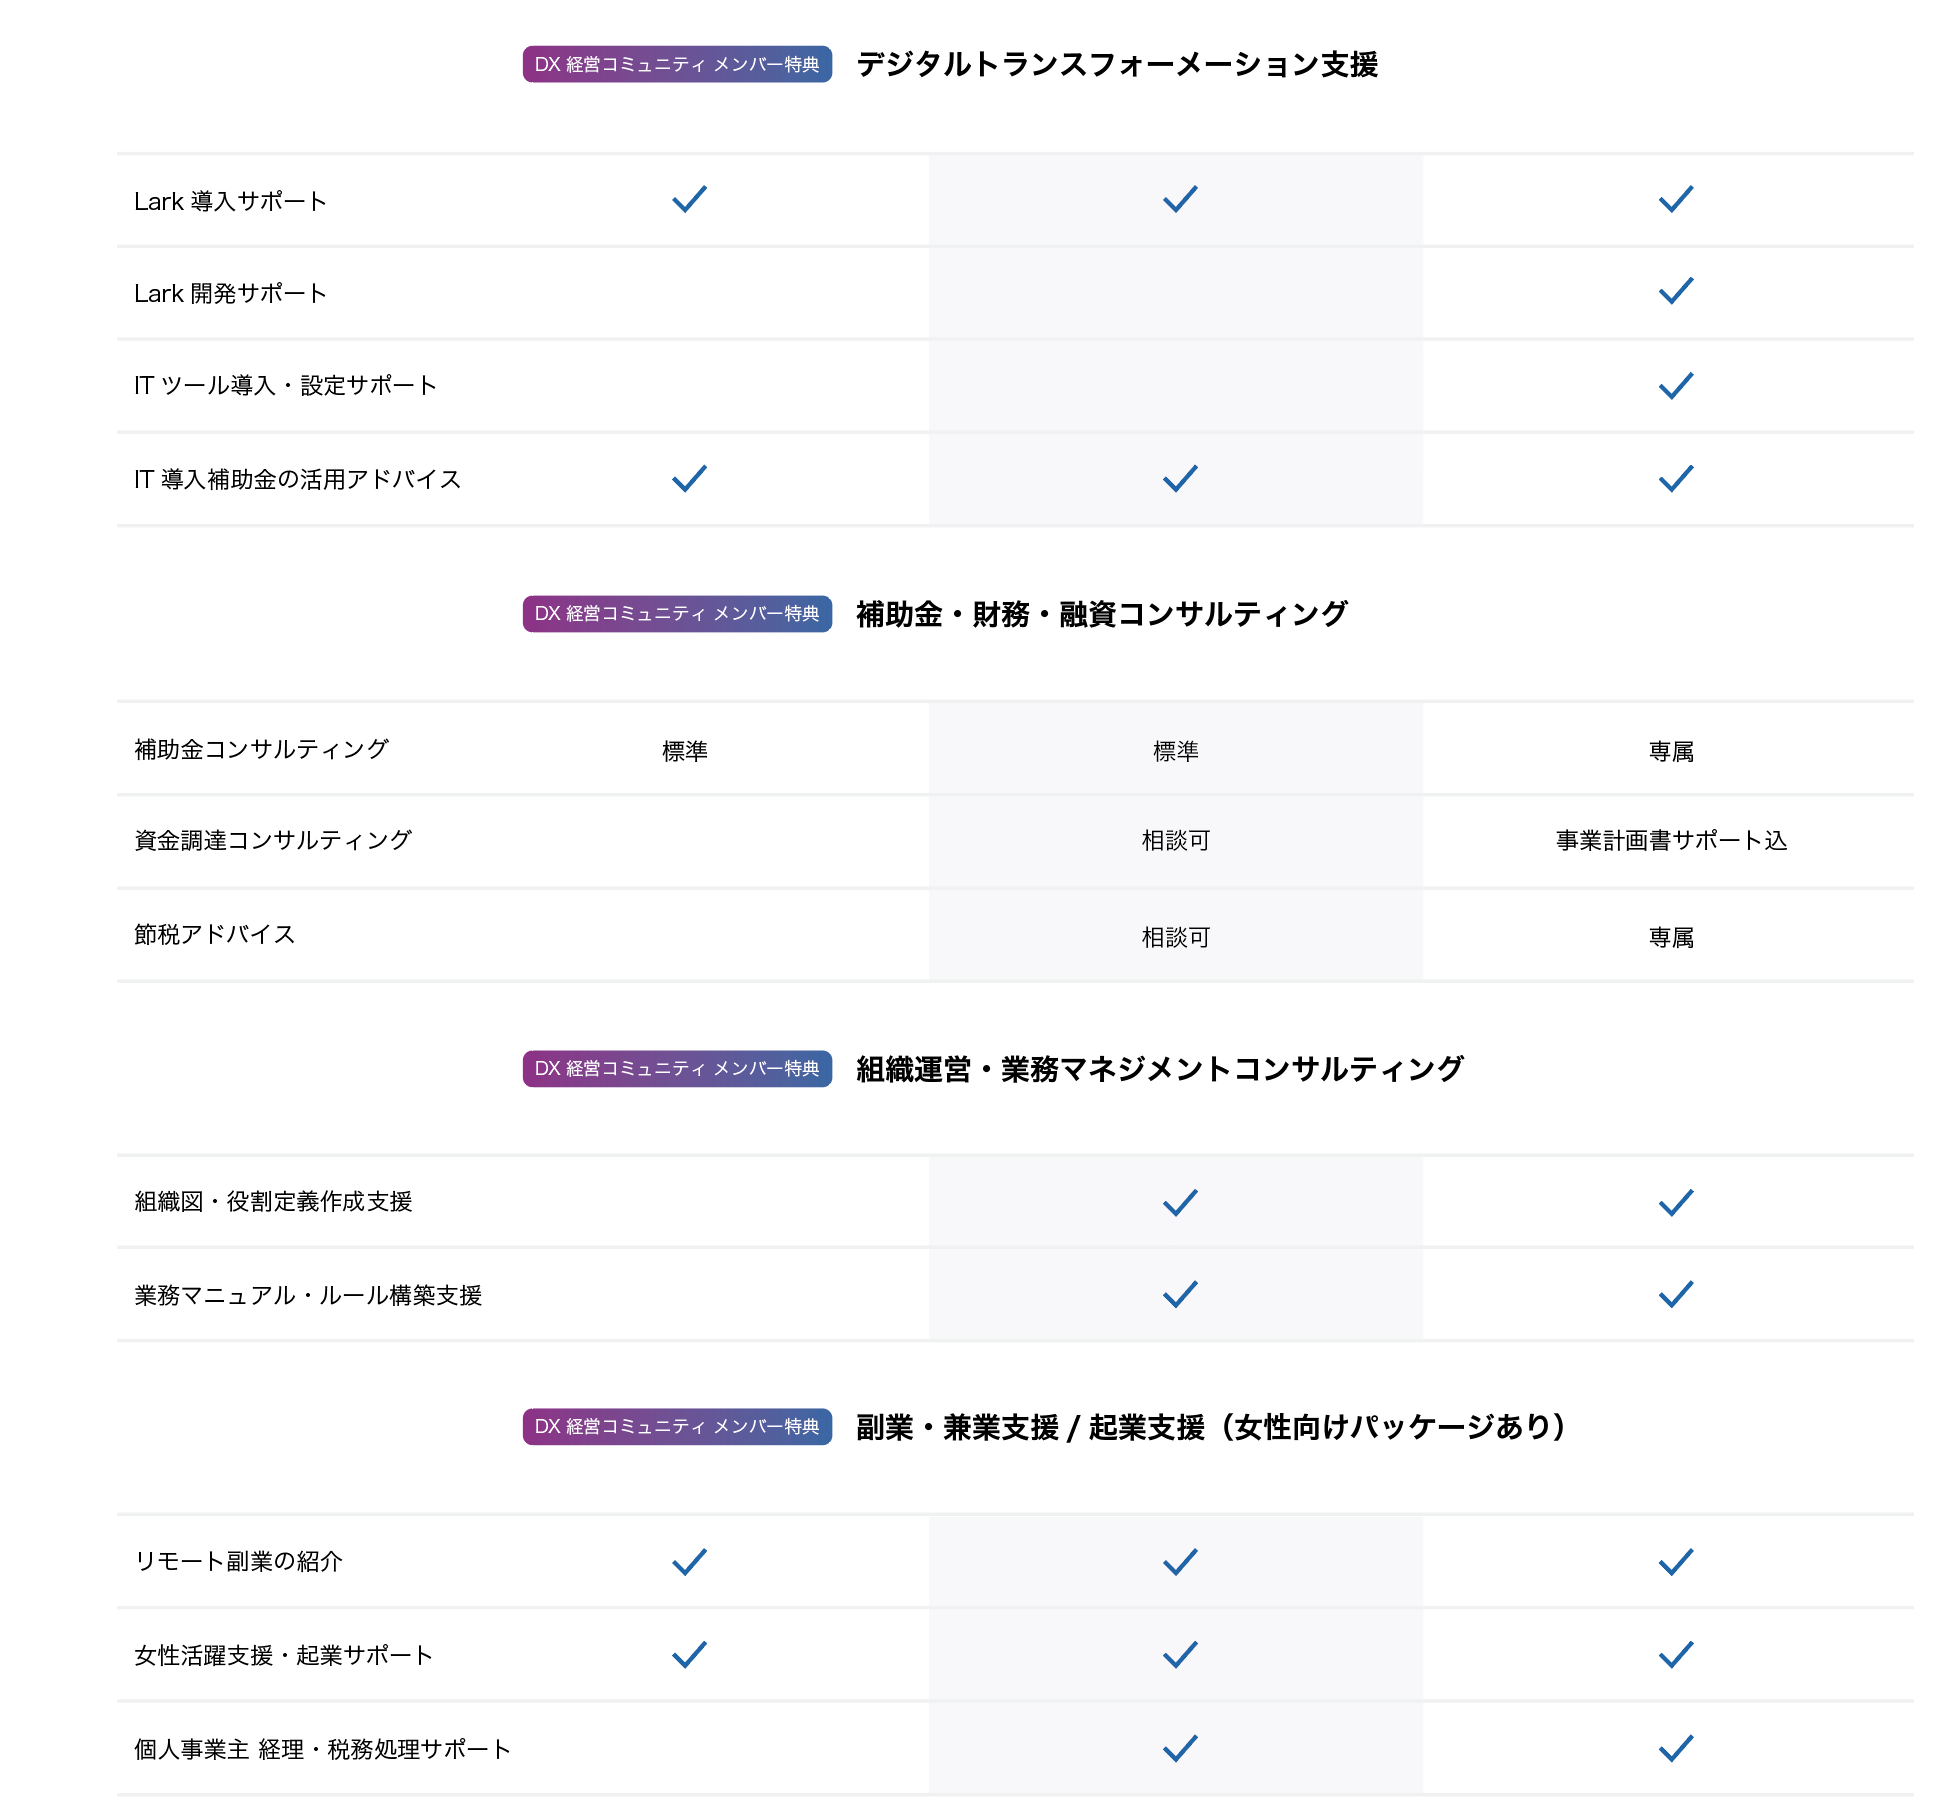Click last-column checkmark for 個人事業主 経理・税務処理サポート
Image resolution: width=1954 pixels, height=1804 pixels.
[x=1676, y=1748]
